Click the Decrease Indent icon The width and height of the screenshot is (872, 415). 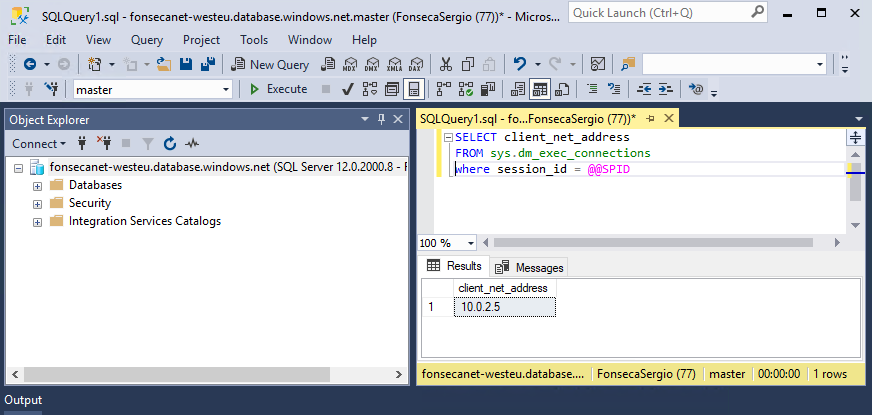644,88
